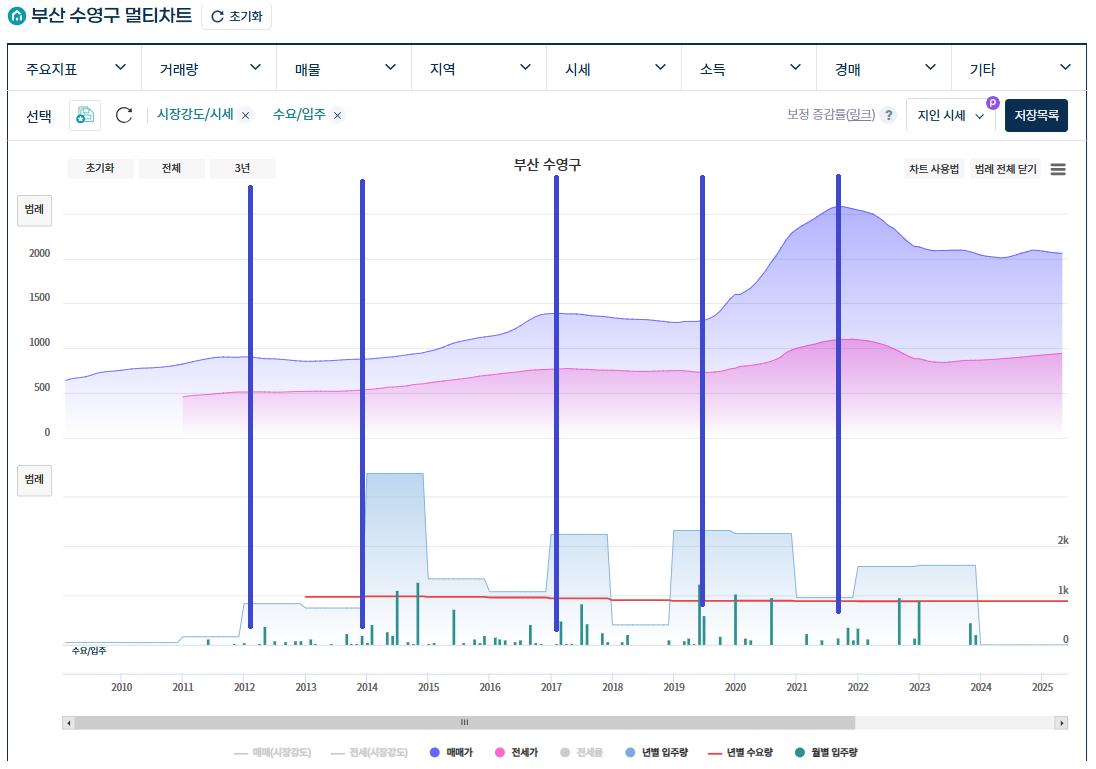Toggle 매매(시장강도) legend series
Viewport: 1096px width, 769px height.
coord(273,753)
